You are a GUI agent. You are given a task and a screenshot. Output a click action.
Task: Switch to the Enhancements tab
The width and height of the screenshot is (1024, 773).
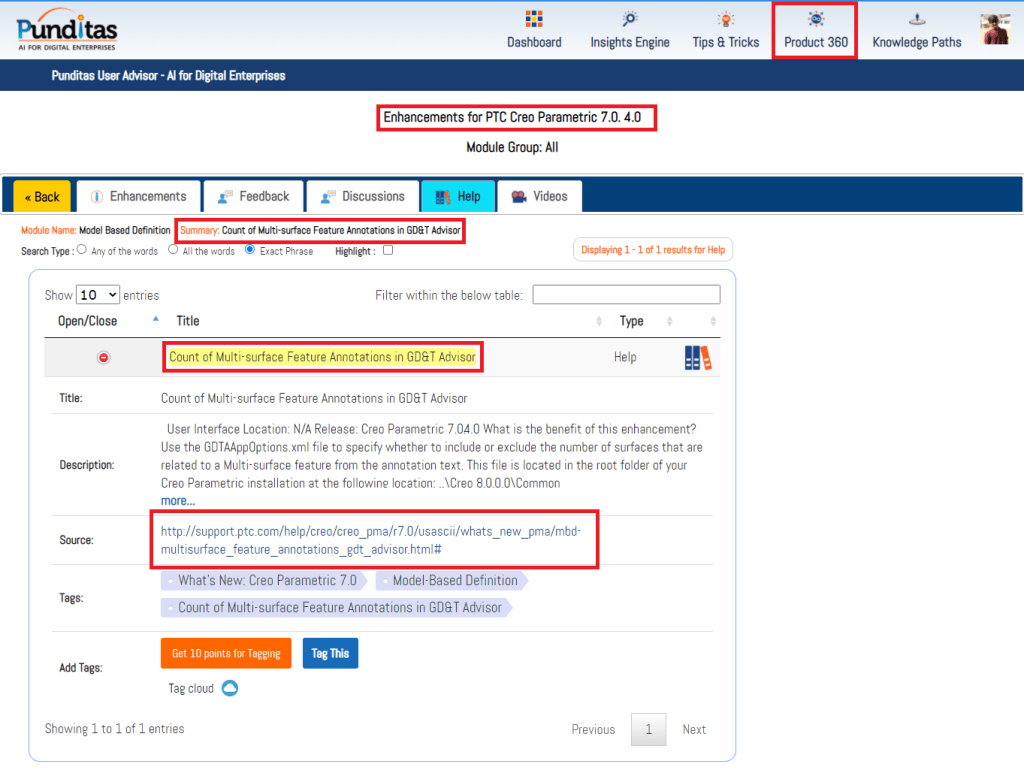pyautogui.click(x=138, y=196)
